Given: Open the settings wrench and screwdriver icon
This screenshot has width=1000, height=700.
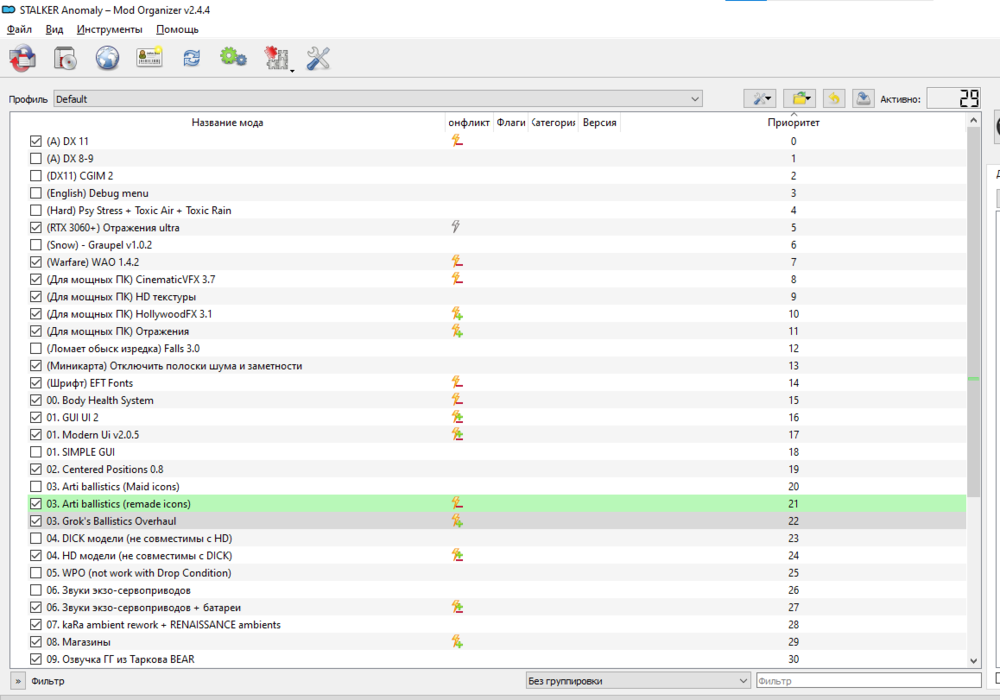Looking at the screenshot, I should [x=318, y=59].
